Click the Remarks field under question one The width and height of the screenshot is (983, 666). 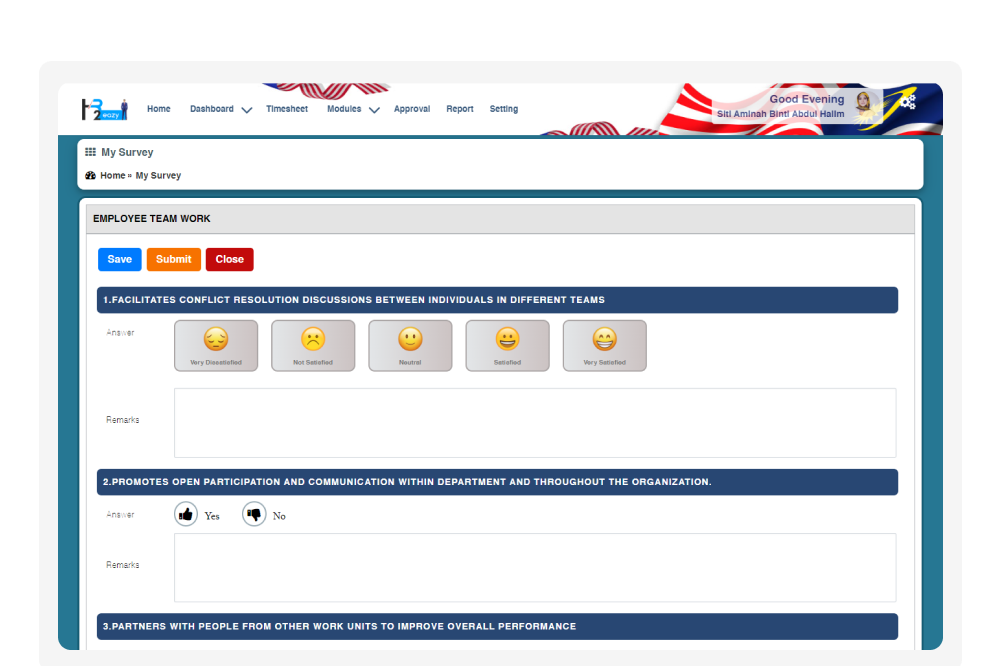coord(535,423)
